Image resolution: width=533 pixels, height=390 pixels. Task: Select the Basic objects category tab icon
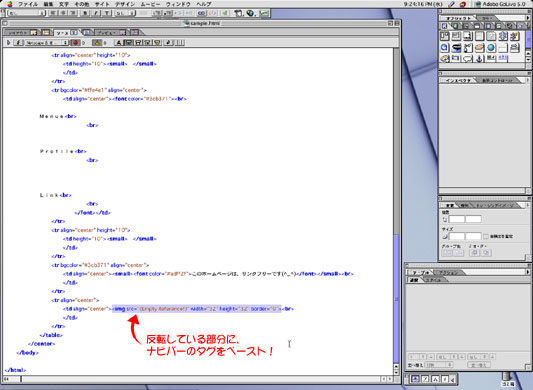click(x=445, y=26)
